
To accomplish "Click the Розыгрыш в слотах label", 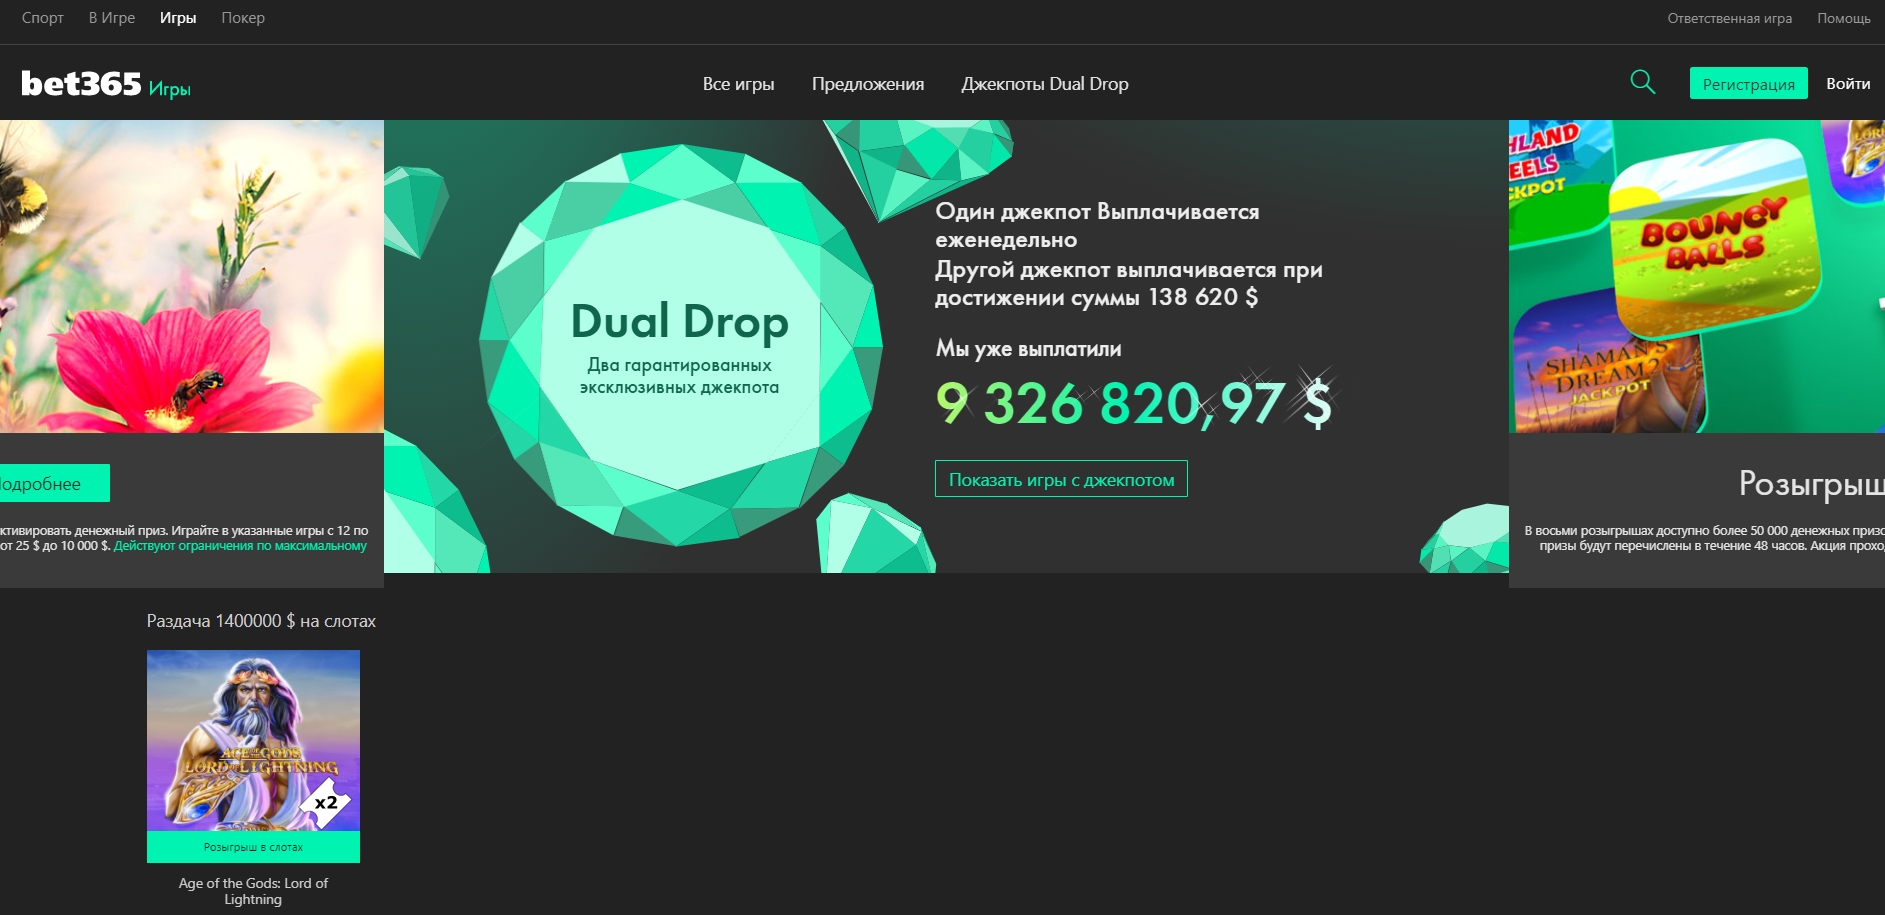I will click(x=253, y=847).
